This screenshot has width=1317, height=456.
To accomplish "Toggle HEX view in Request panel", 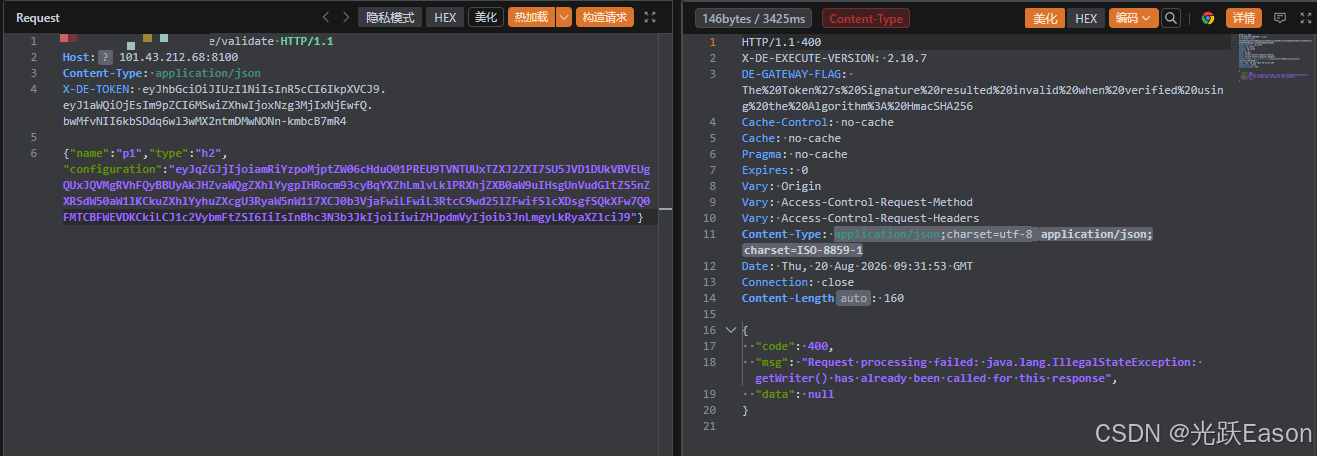I will 445,18.
